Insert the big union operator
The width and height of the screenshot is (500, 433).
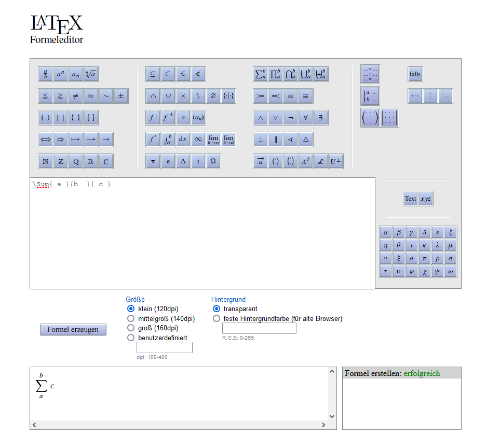pos(305,74)
